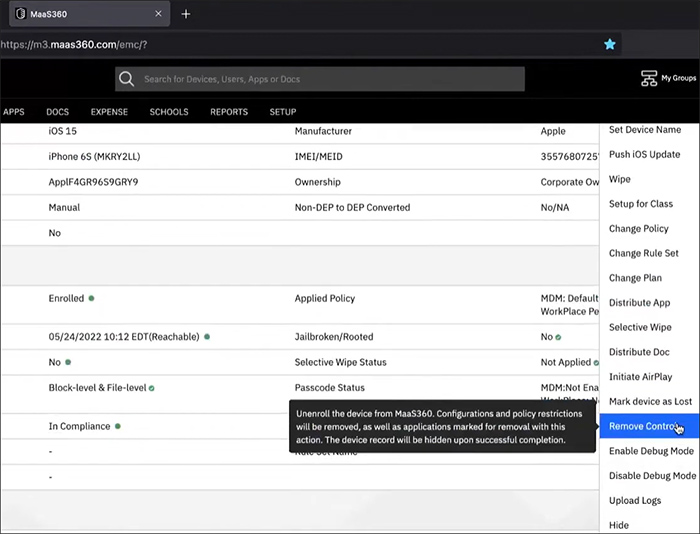Image resolution: width=700 pixels, height=534 pixels.
Task: Open the EXPENSE menu
Action: [x=109, y=112]
